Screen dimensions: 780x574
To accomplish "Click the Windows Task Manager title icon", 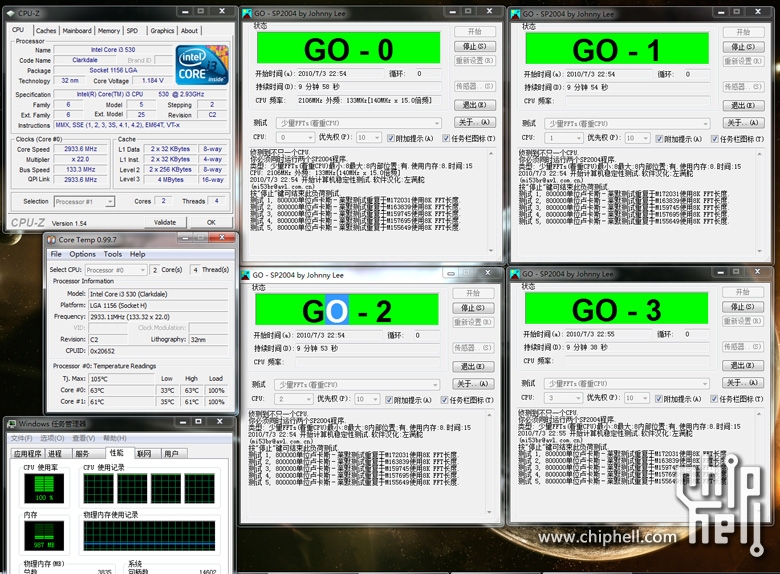I will coord(11,424).
